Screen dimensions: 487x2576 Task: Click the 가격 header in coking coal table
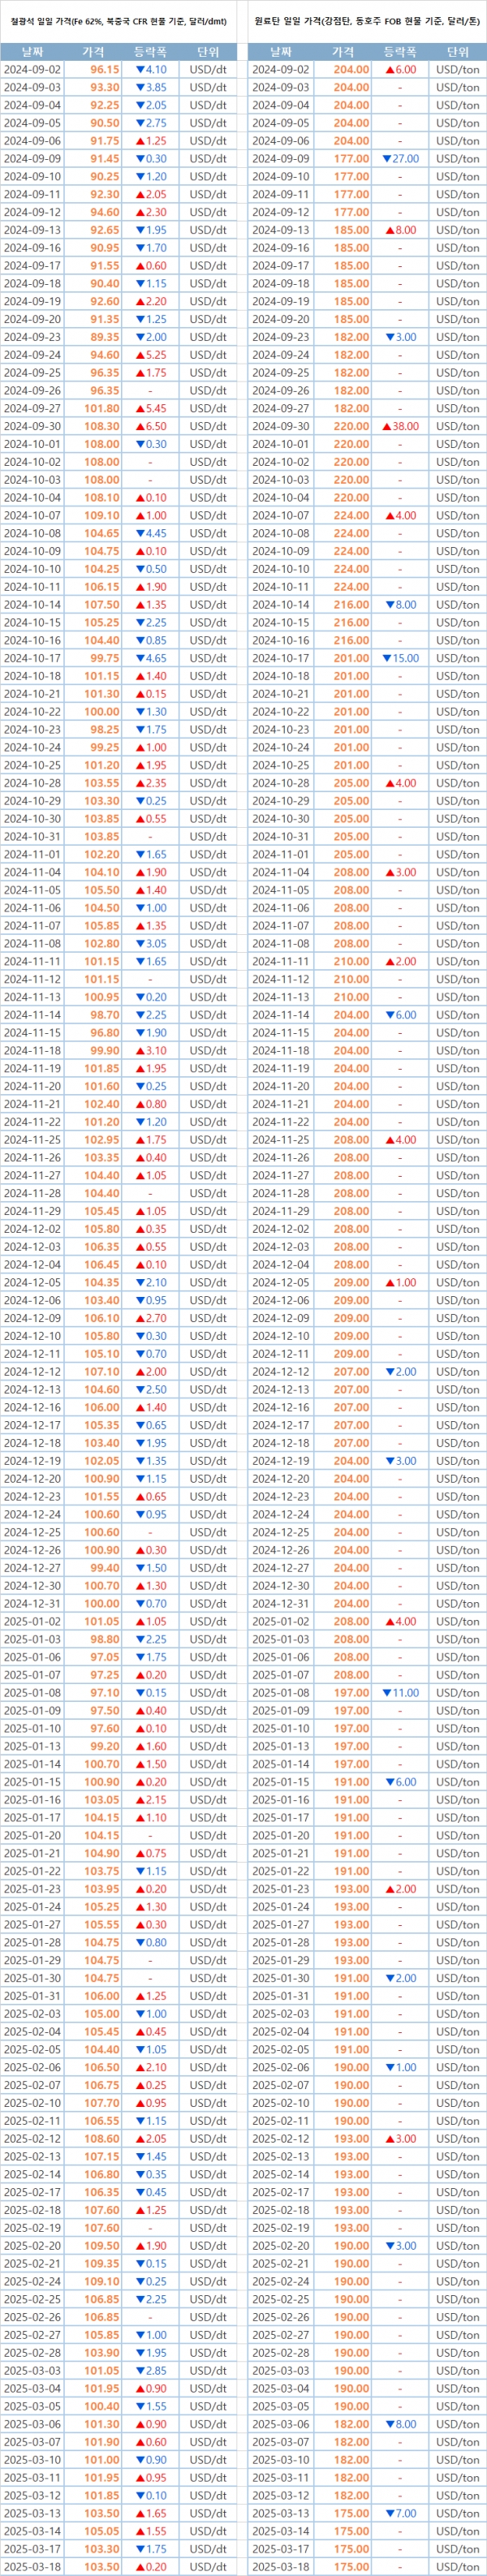(343, 52)
